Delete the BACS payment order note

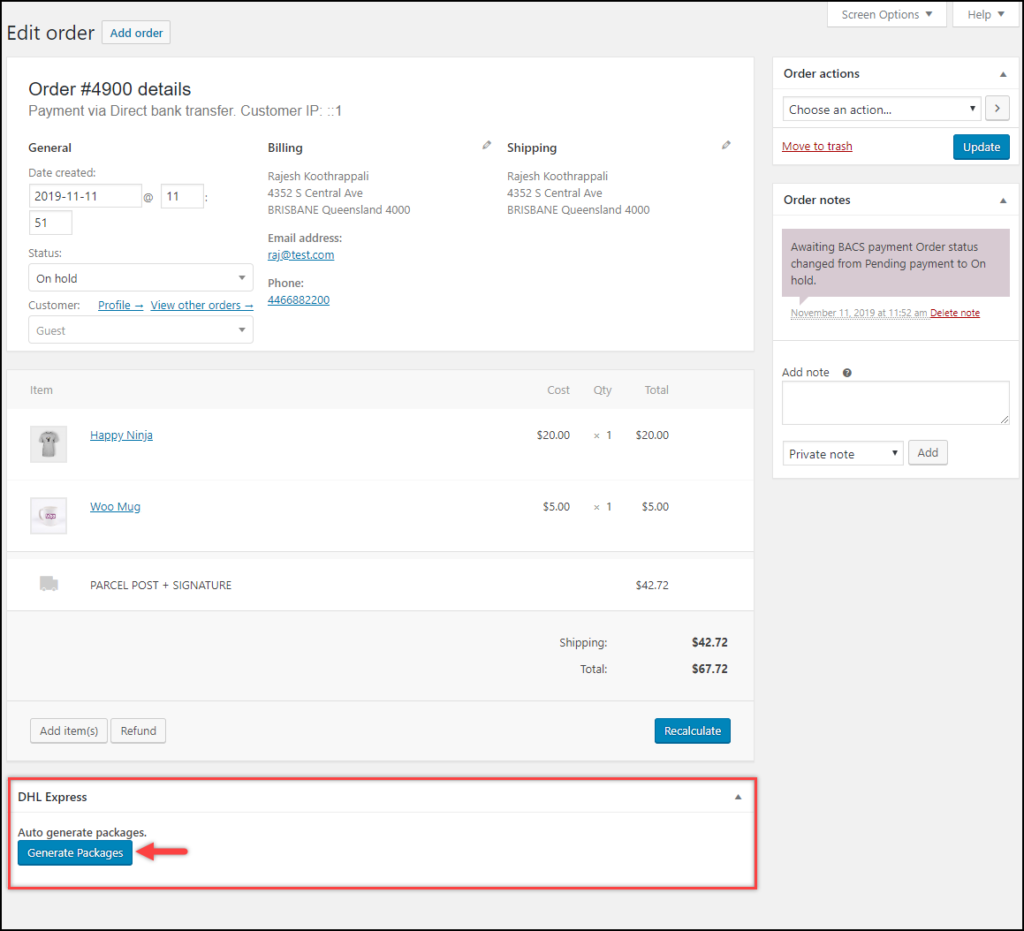(955, 312)
